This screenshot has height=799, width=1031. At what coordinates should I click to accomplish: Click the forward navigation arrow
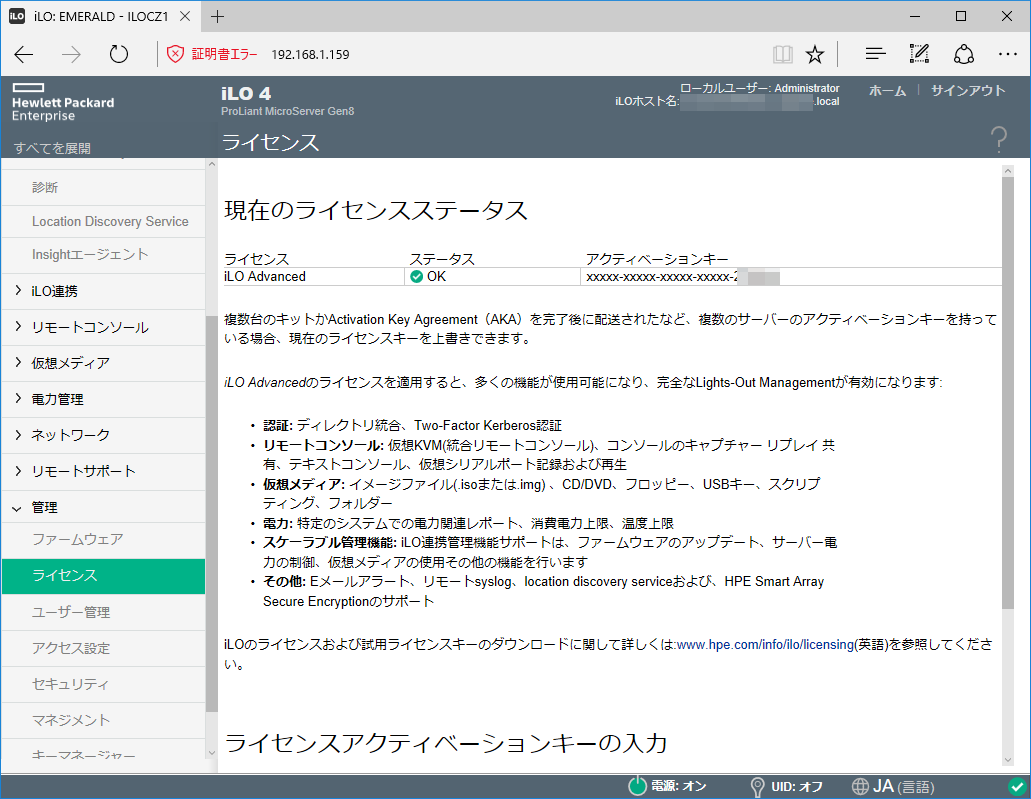71,55
